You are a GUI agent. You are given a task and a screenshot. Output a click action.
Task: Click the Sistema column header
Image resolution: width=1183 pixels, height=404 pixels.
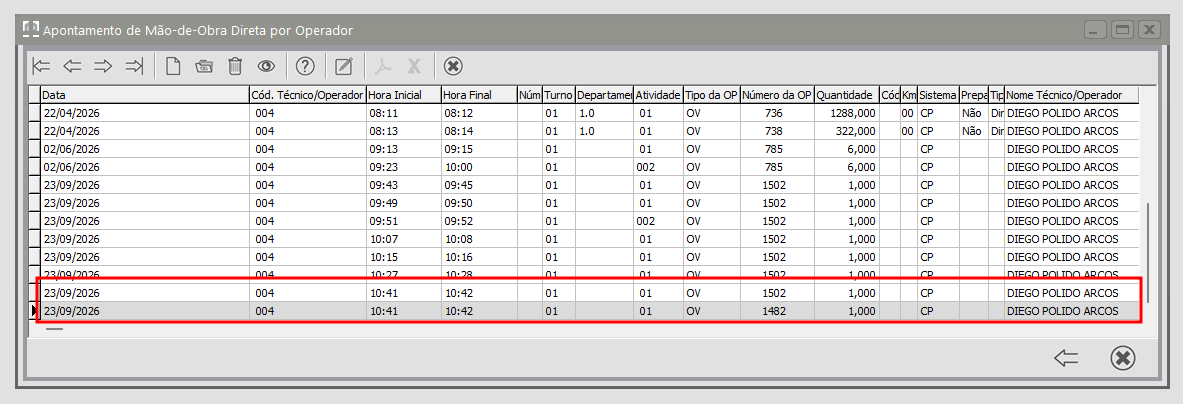coord(938,95)
